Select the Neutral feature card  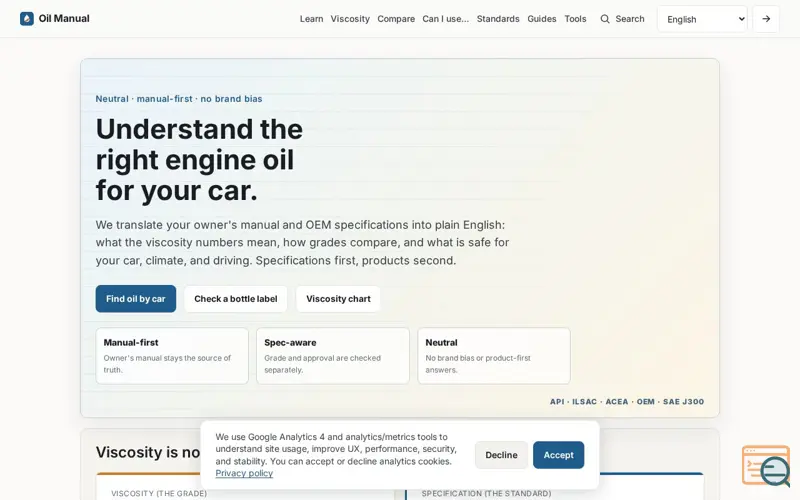(494, 356)
